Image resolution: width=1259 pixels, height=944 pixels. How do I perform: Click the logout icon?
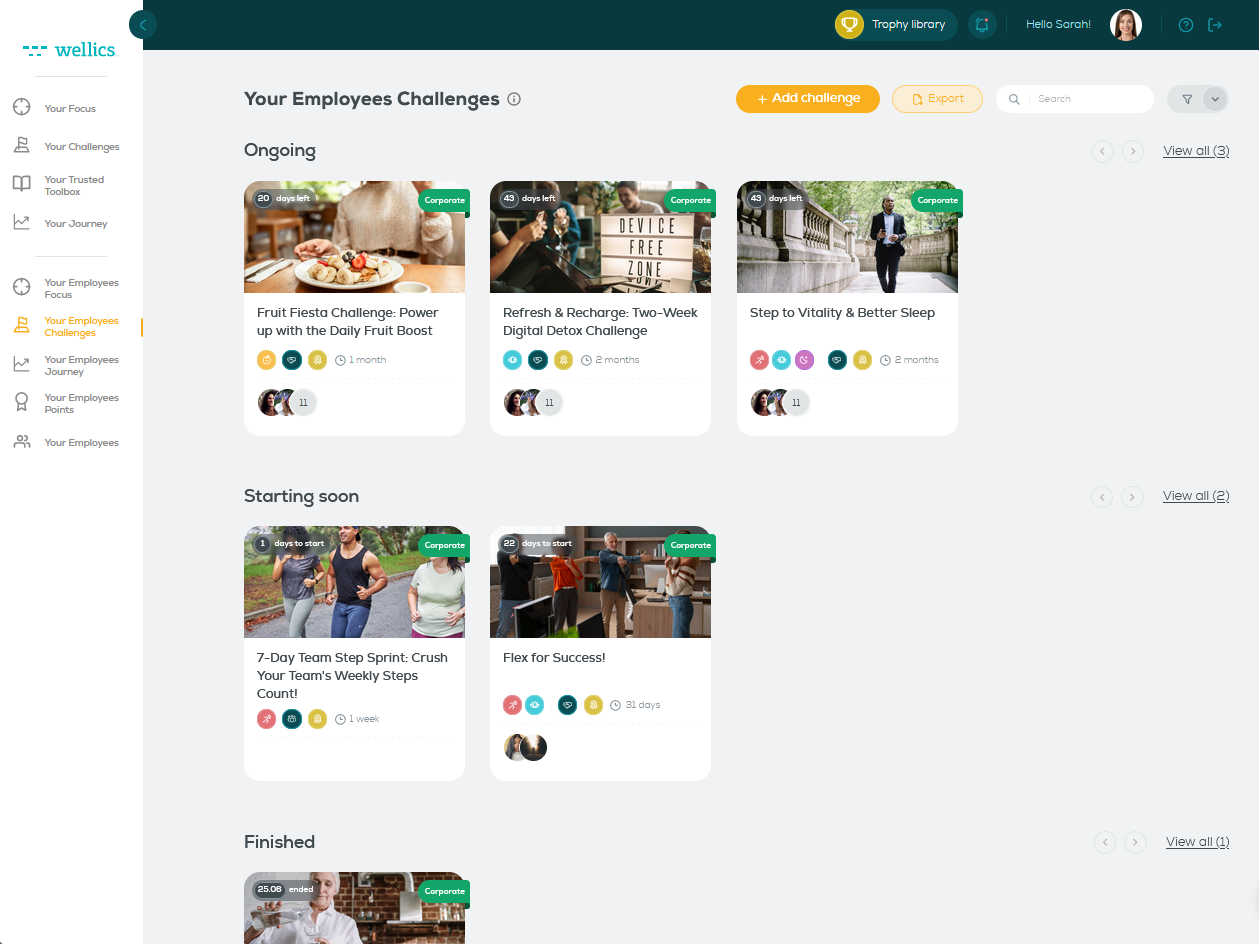click(1217, 24)
